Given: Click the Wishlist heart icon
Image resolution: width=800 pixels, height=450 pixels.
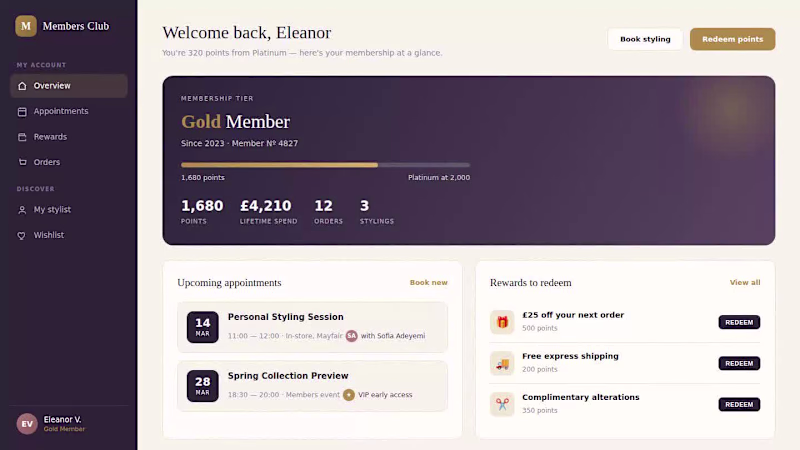Looking at the screenshot, I should pyautogui.click(x=22, y=236).
